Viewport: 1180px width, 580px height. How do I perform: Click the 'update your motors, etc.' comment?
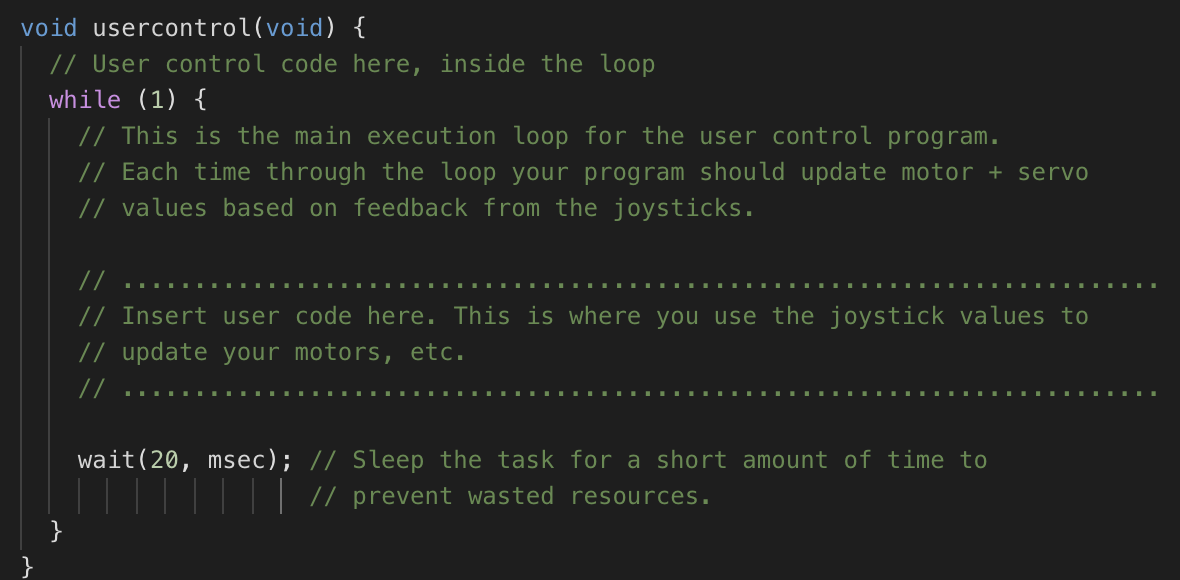(x=272, y=351)
